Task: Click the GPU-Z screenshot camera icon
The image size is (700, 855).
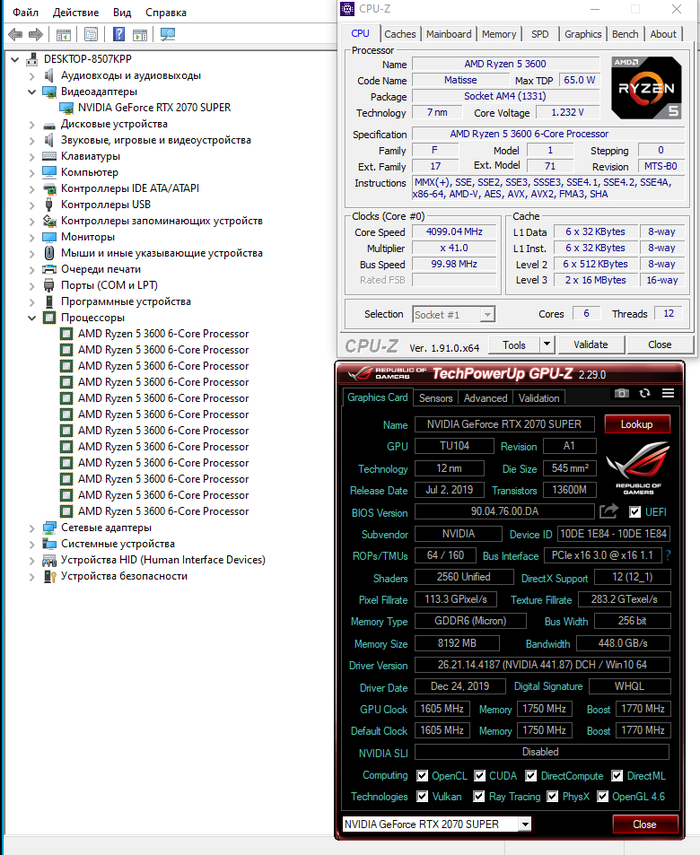Action: pyautogui.click(x=622, y=394)
